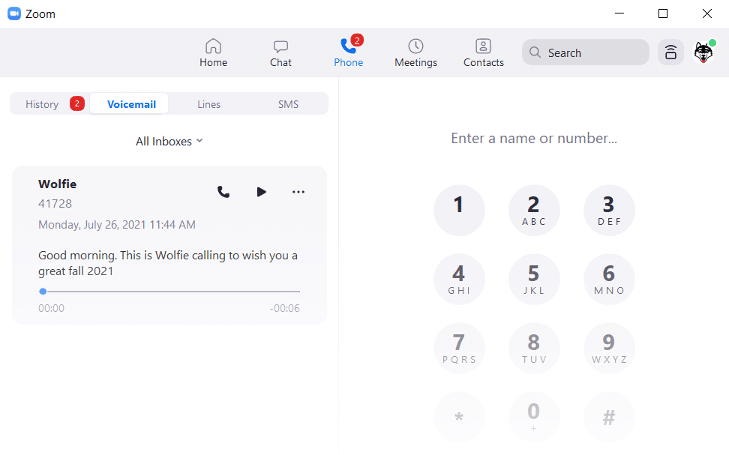Open the SMS tab
This screenshot has width=729, height=455.
[x=288, y=104]
